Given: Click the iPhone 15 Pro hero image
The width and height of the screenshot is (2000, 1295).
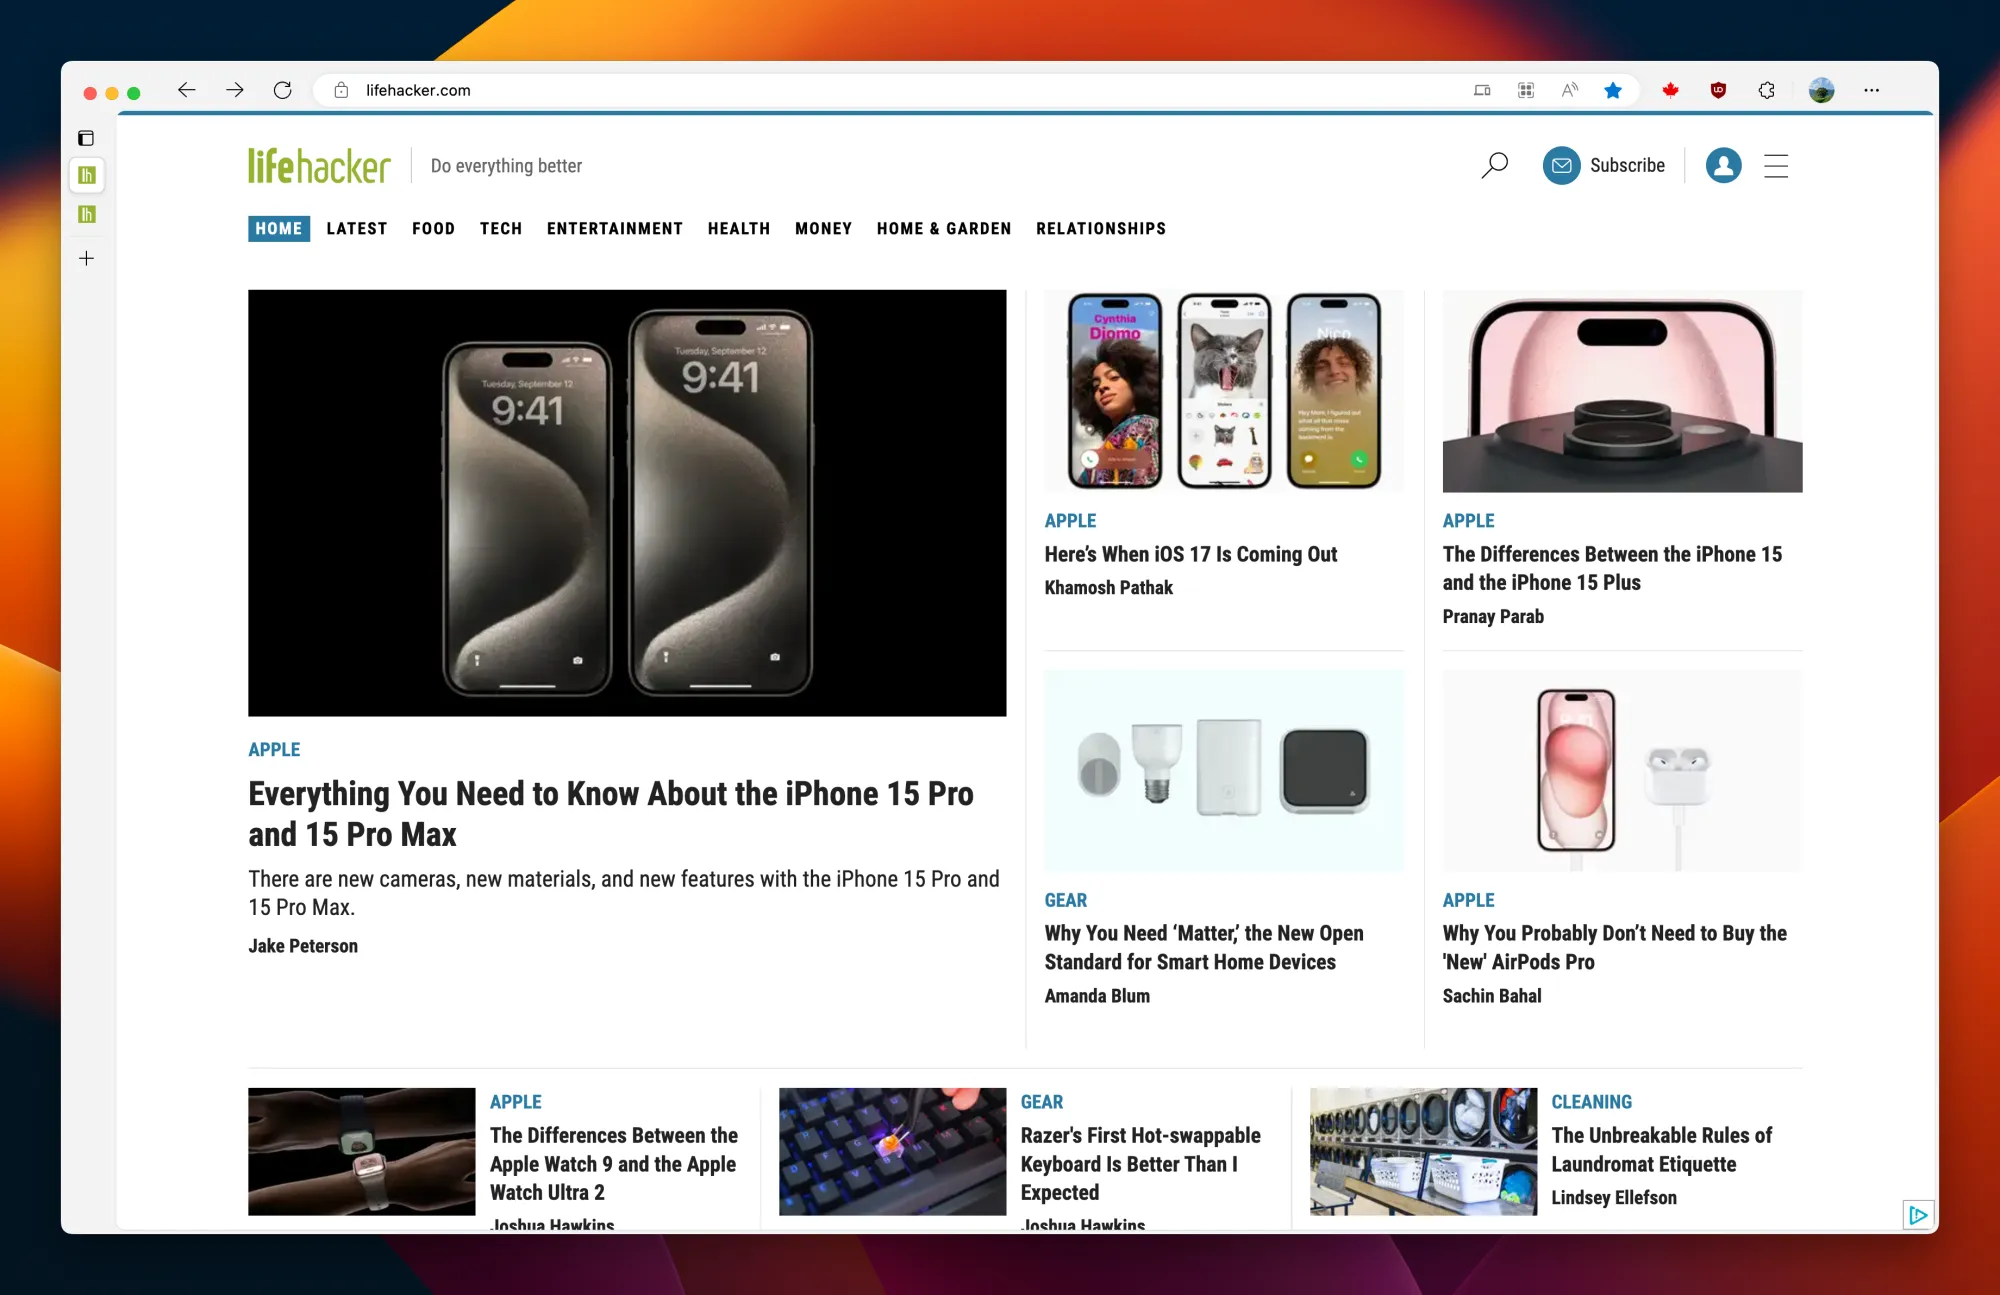Looking at the screenshot, I should coord(627,503).
